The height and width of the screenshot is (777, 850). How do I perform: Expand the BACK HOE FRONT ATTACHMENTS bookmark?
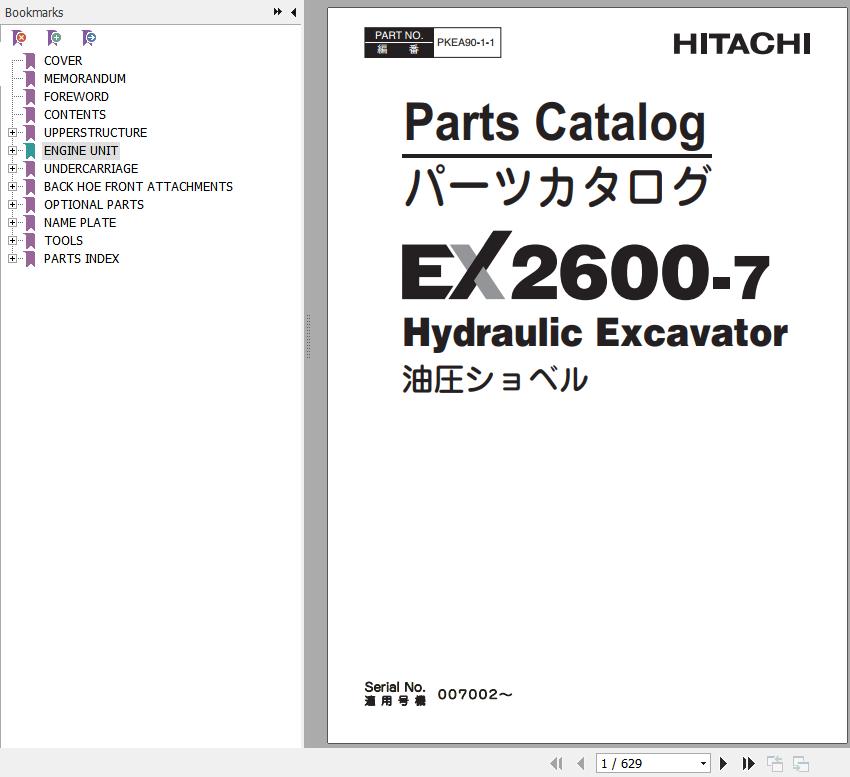point(12,187)
